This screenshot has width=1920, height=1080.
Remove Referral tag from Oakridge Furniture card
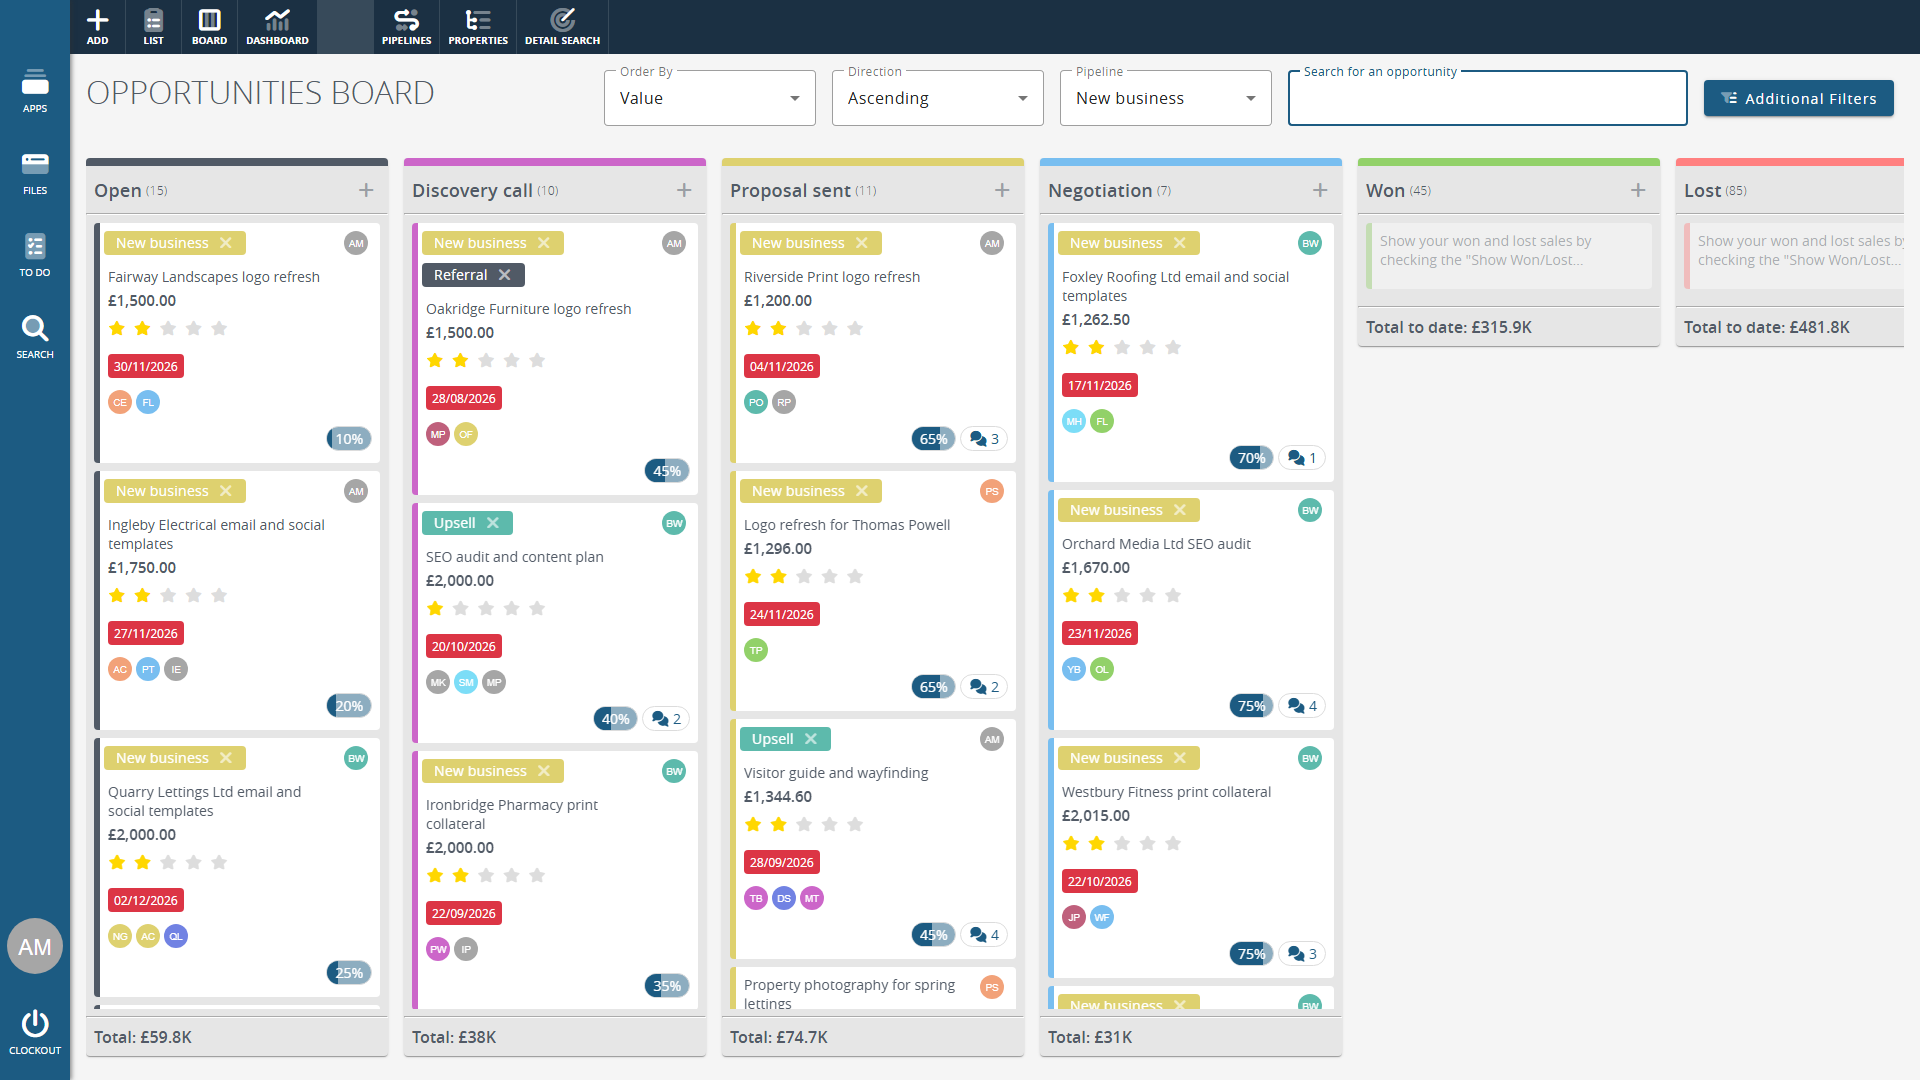pyautogui.click(x=505, y=275)
